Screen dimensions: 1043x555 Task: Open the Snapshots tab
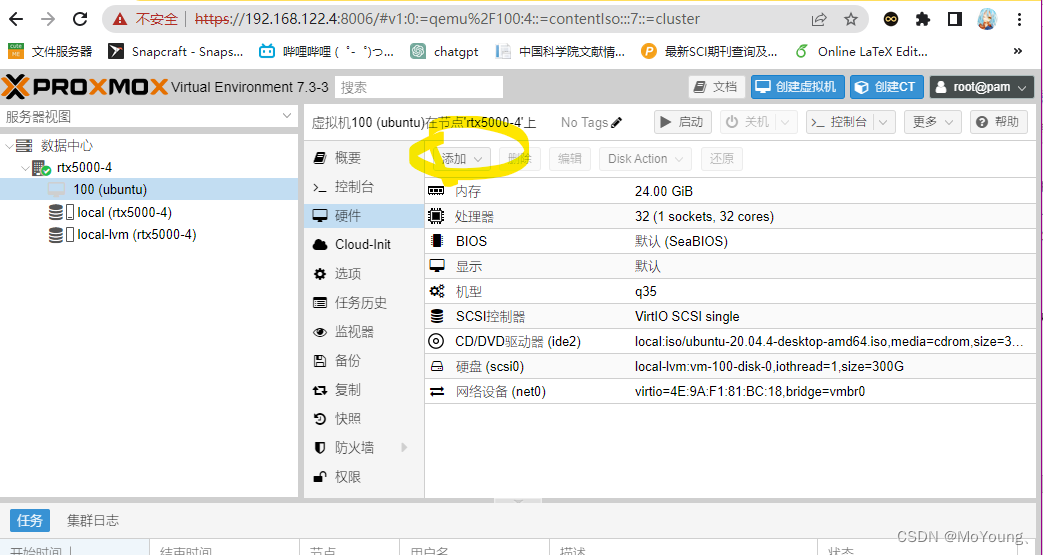click(364, 419)
